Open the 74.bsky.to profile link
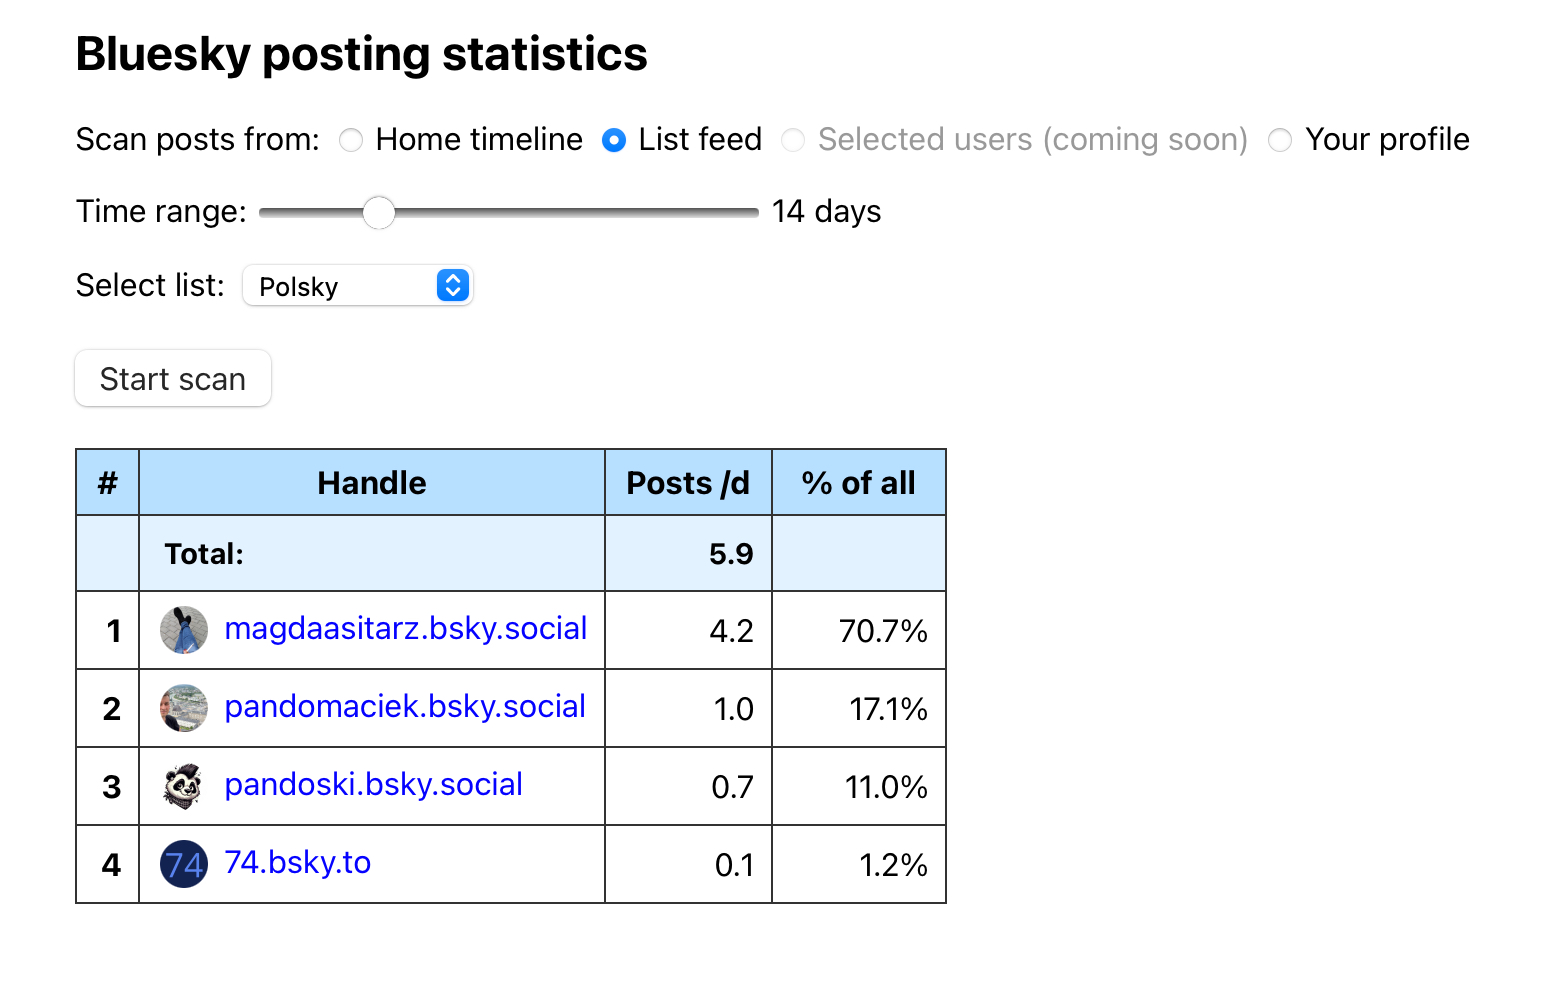Screen dimensions: 1546x996 [297, 862]
